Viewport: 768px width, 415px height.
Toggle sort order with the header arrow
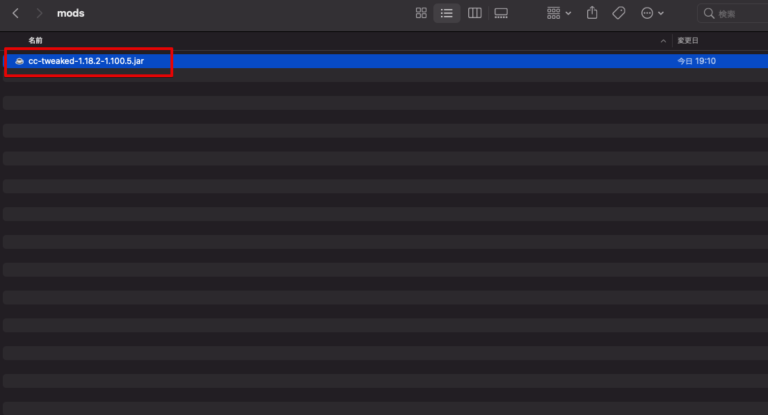[663, 40]
